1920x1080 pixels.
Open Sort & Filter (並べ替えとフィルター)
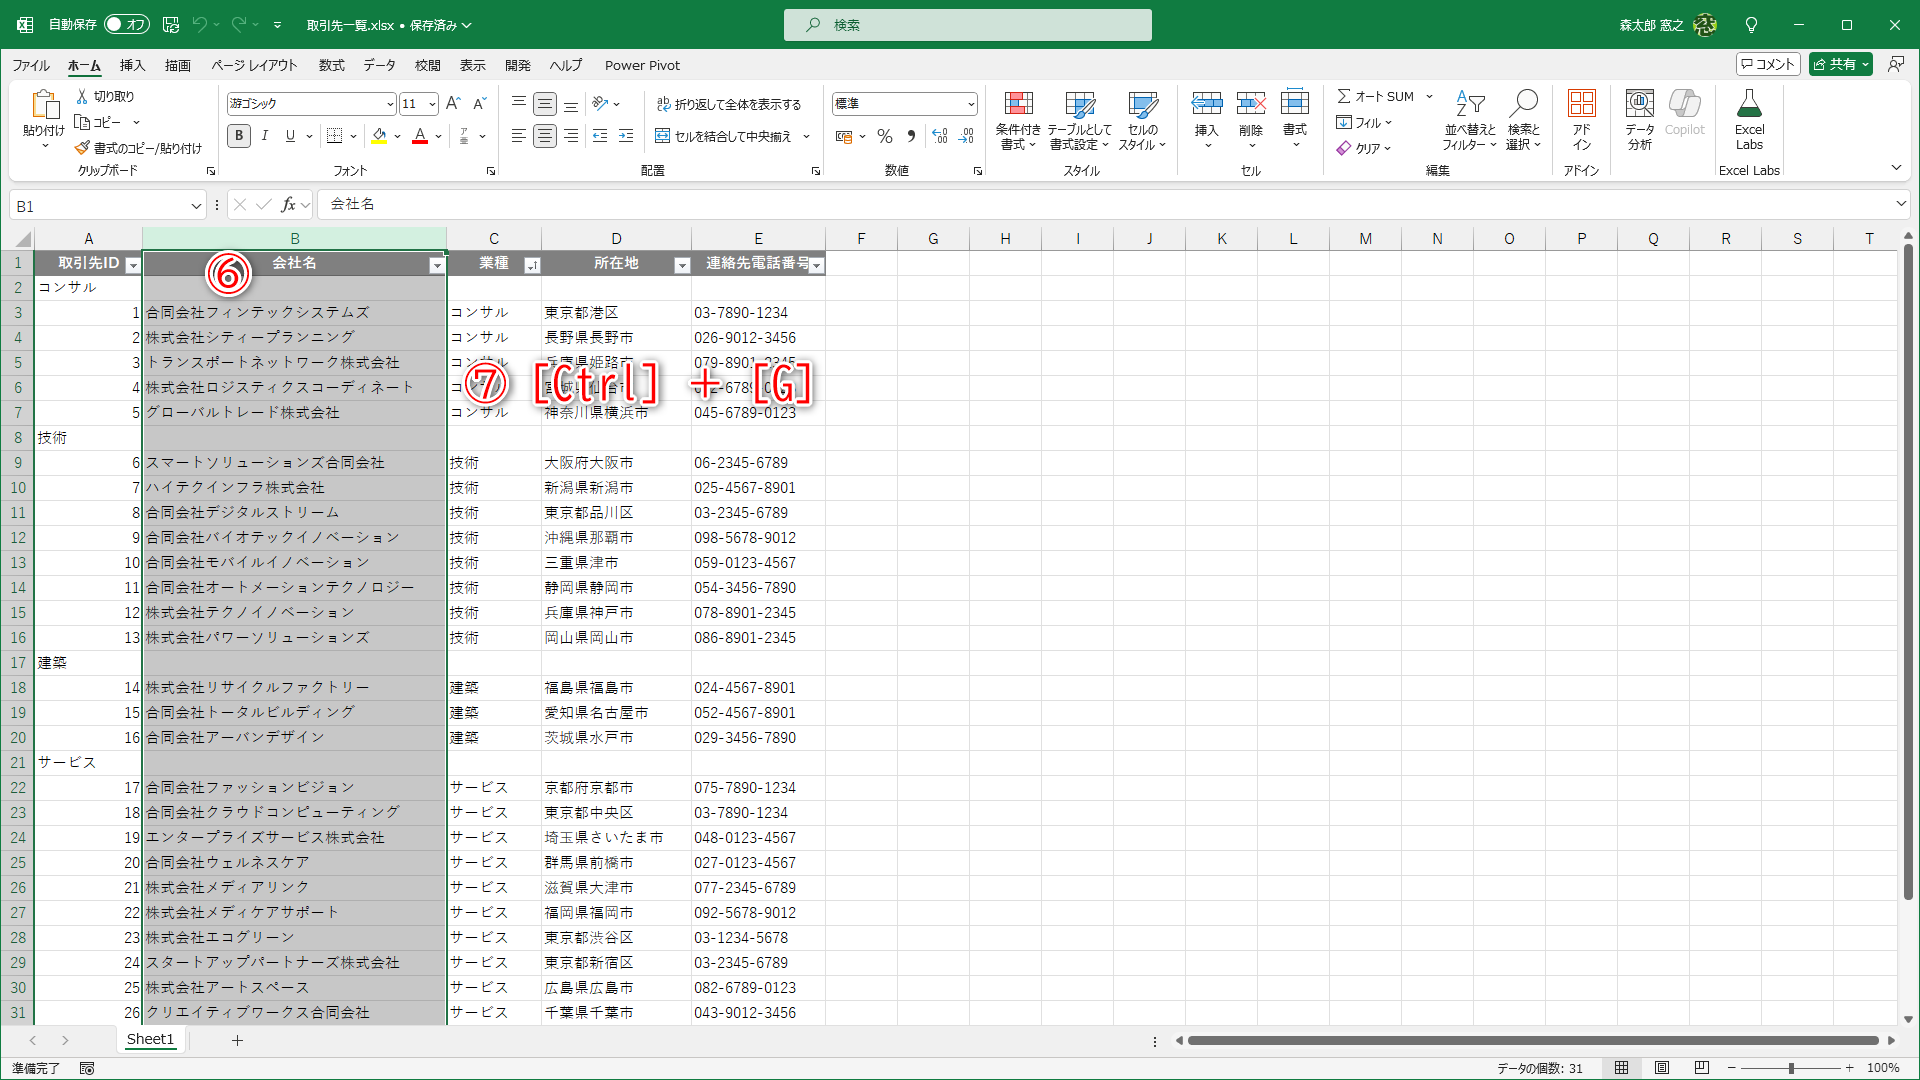1469,120
